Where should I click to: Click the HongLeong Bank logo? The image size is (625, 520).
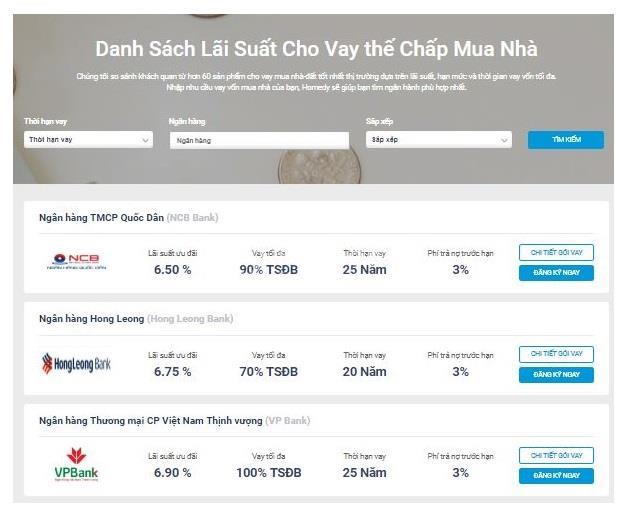click(76, 363)
